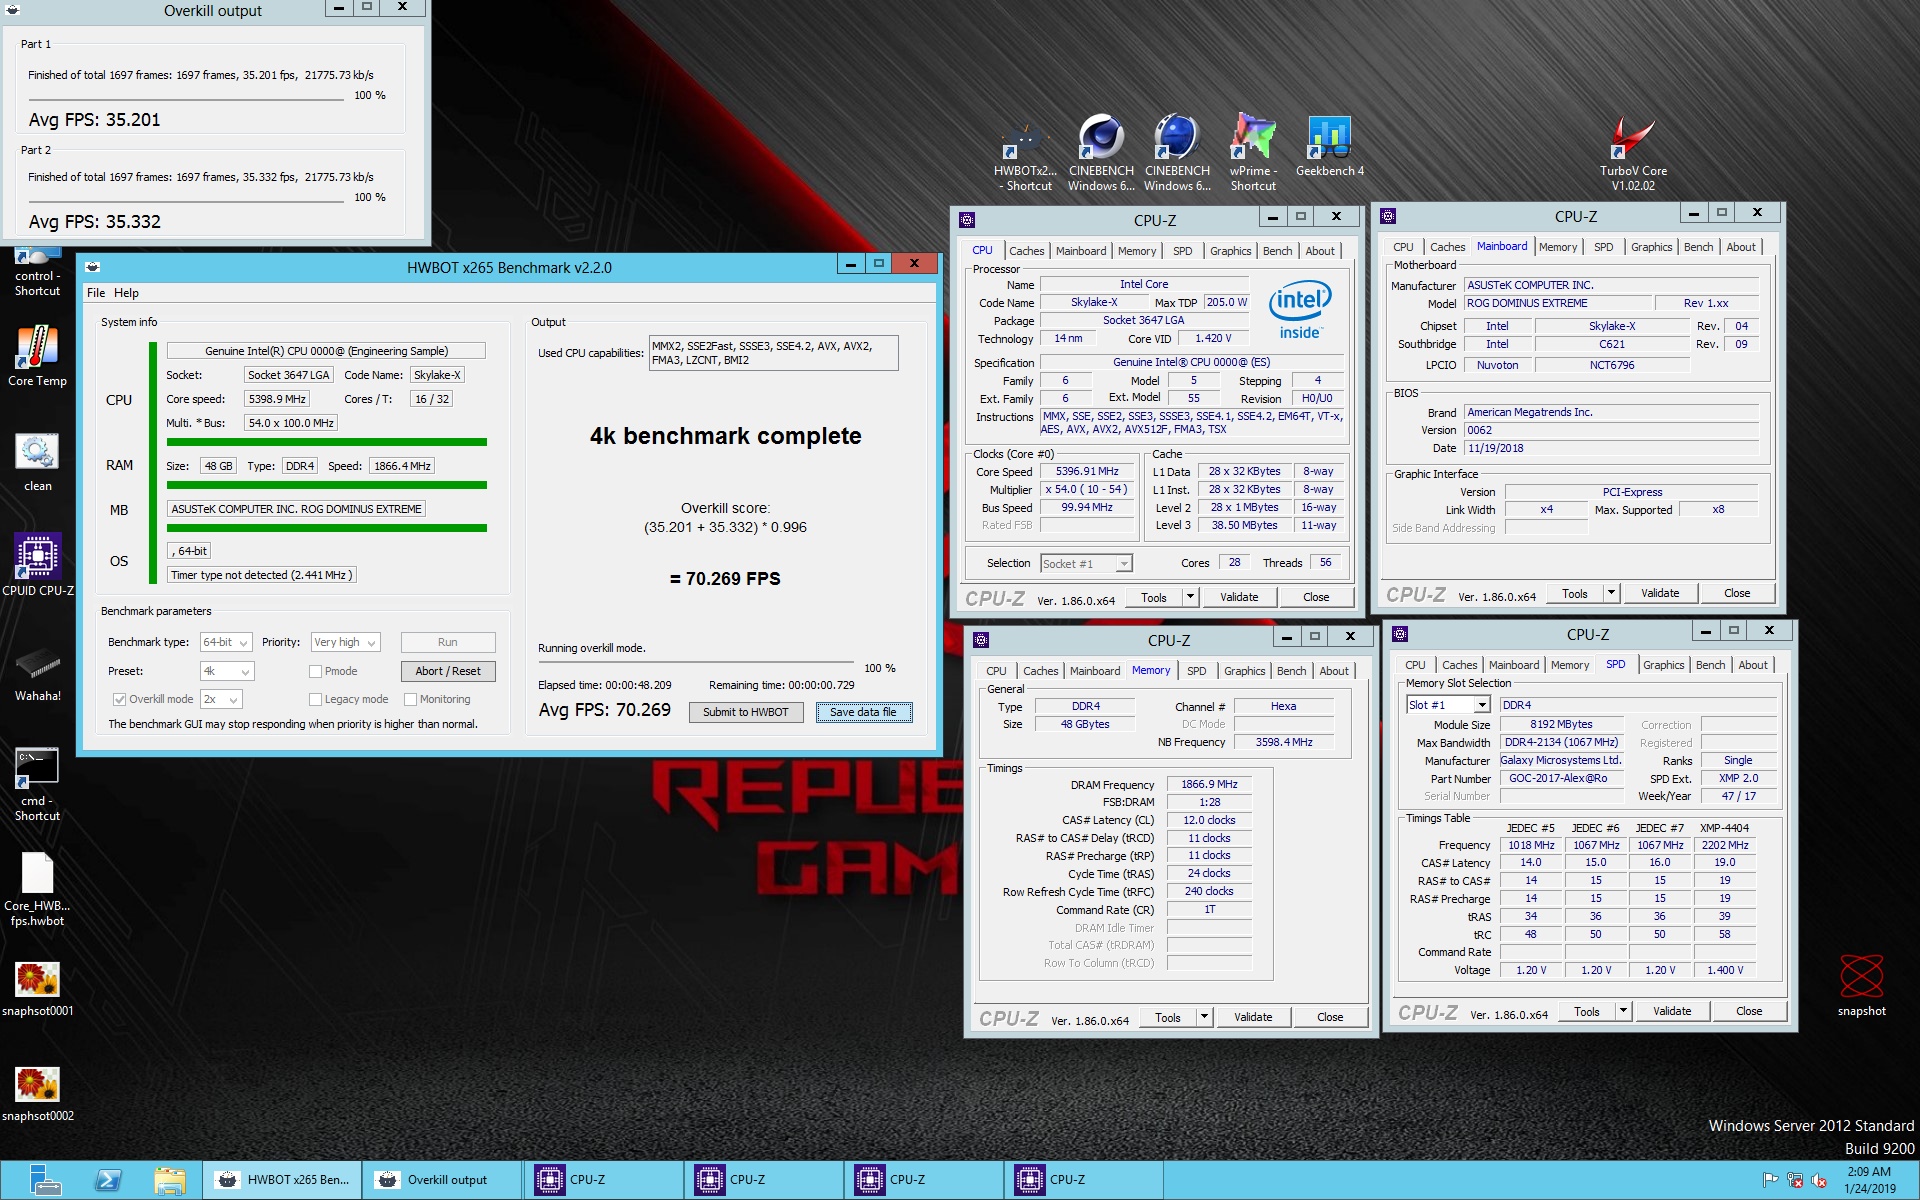This screenshot has height=1200, width=1920.
Task: Launch TurboV Core V1.02.02 icon
Action: pyautogui.click(x=1633, y=153)
